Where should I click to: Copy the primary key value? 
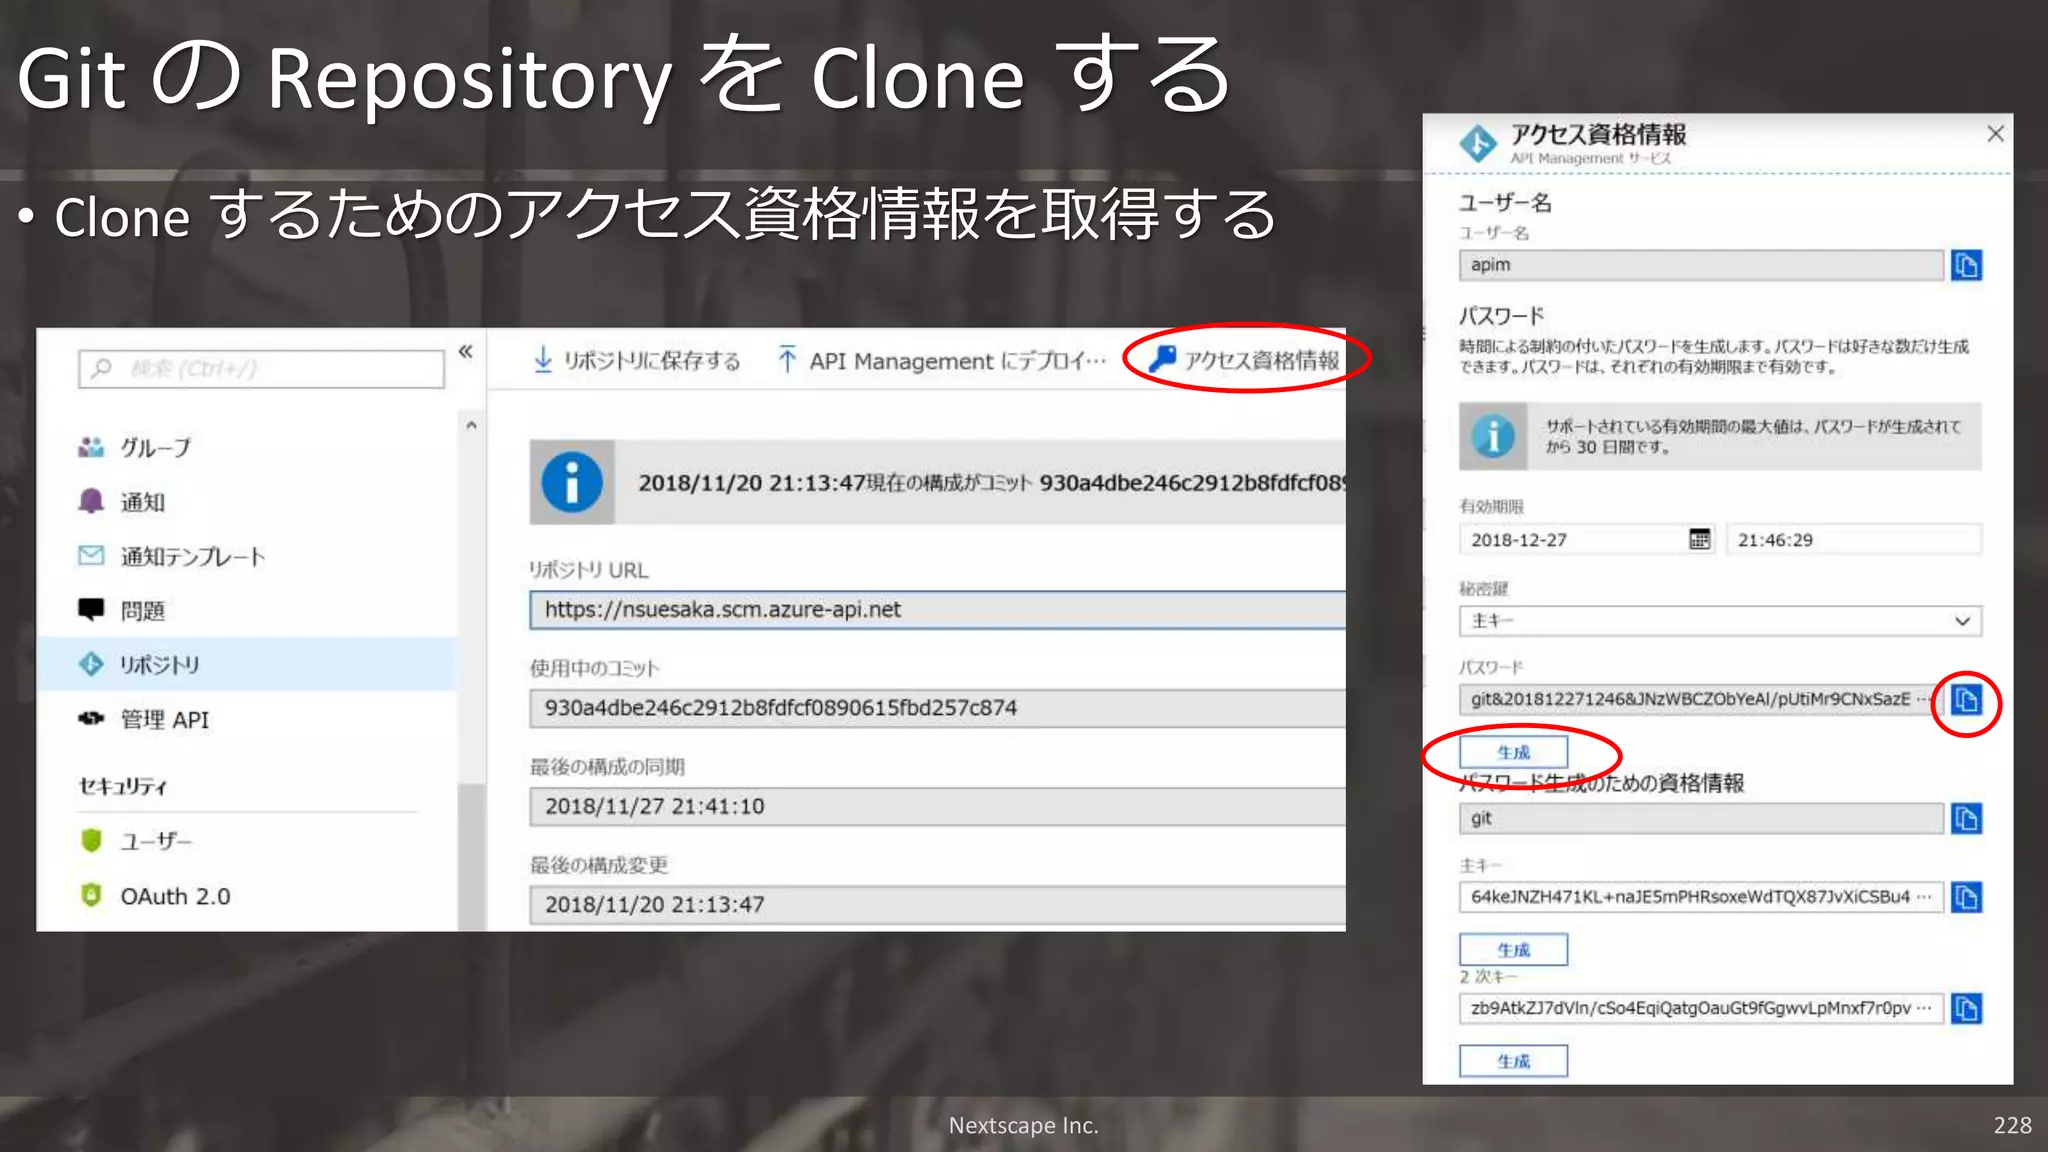[x=1966, y=897]
